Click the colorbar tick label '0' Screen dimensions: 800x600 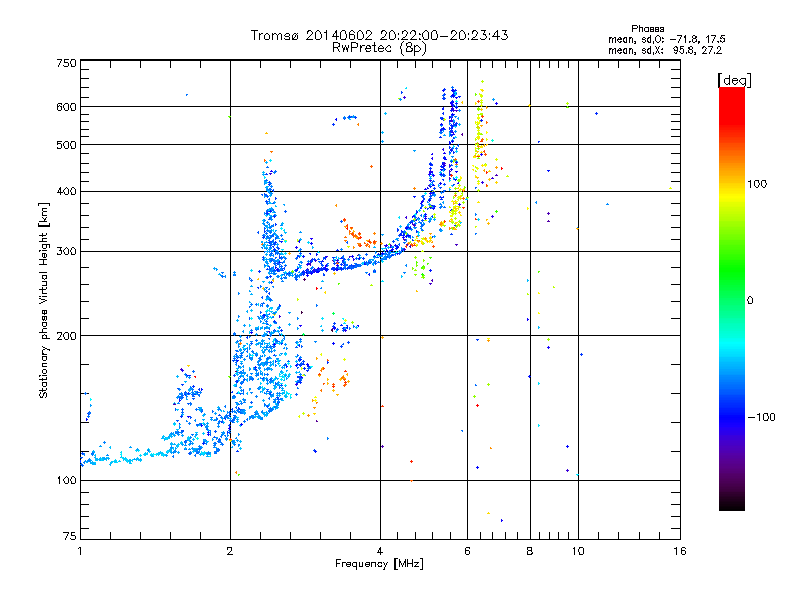click(750, 300)
